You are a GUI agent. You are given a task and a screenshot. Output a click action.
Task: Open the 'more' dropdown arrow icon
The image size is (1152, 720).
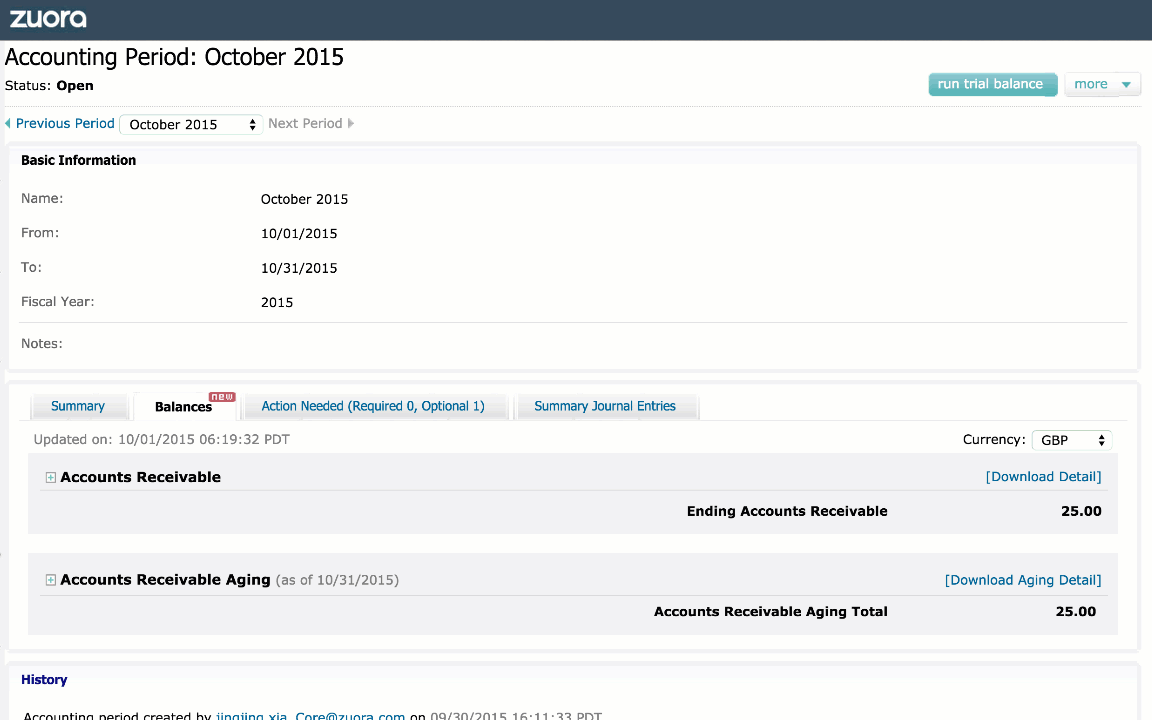(x=1126, y=84)
